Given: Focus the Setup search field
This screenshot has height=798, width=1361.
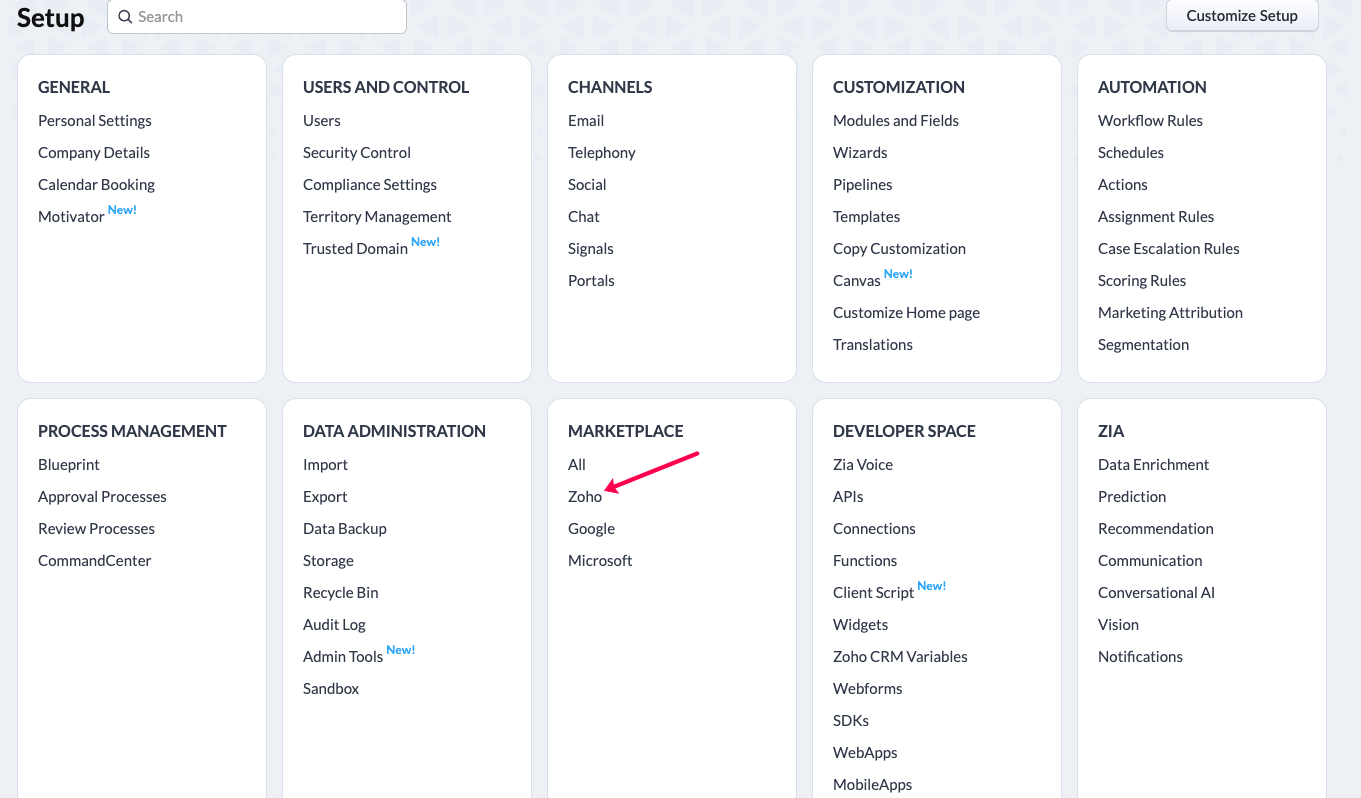Looking at the screenshot, I should tap(257, 17).
